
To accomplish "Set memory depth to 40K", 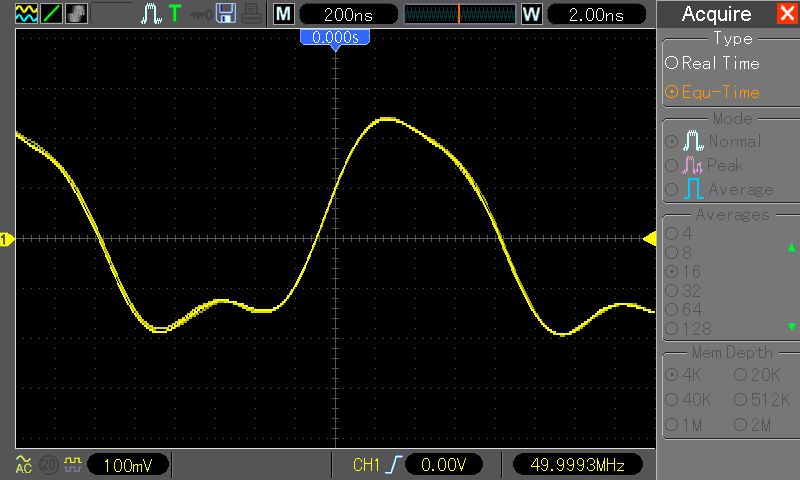I will tap(688, 400).
